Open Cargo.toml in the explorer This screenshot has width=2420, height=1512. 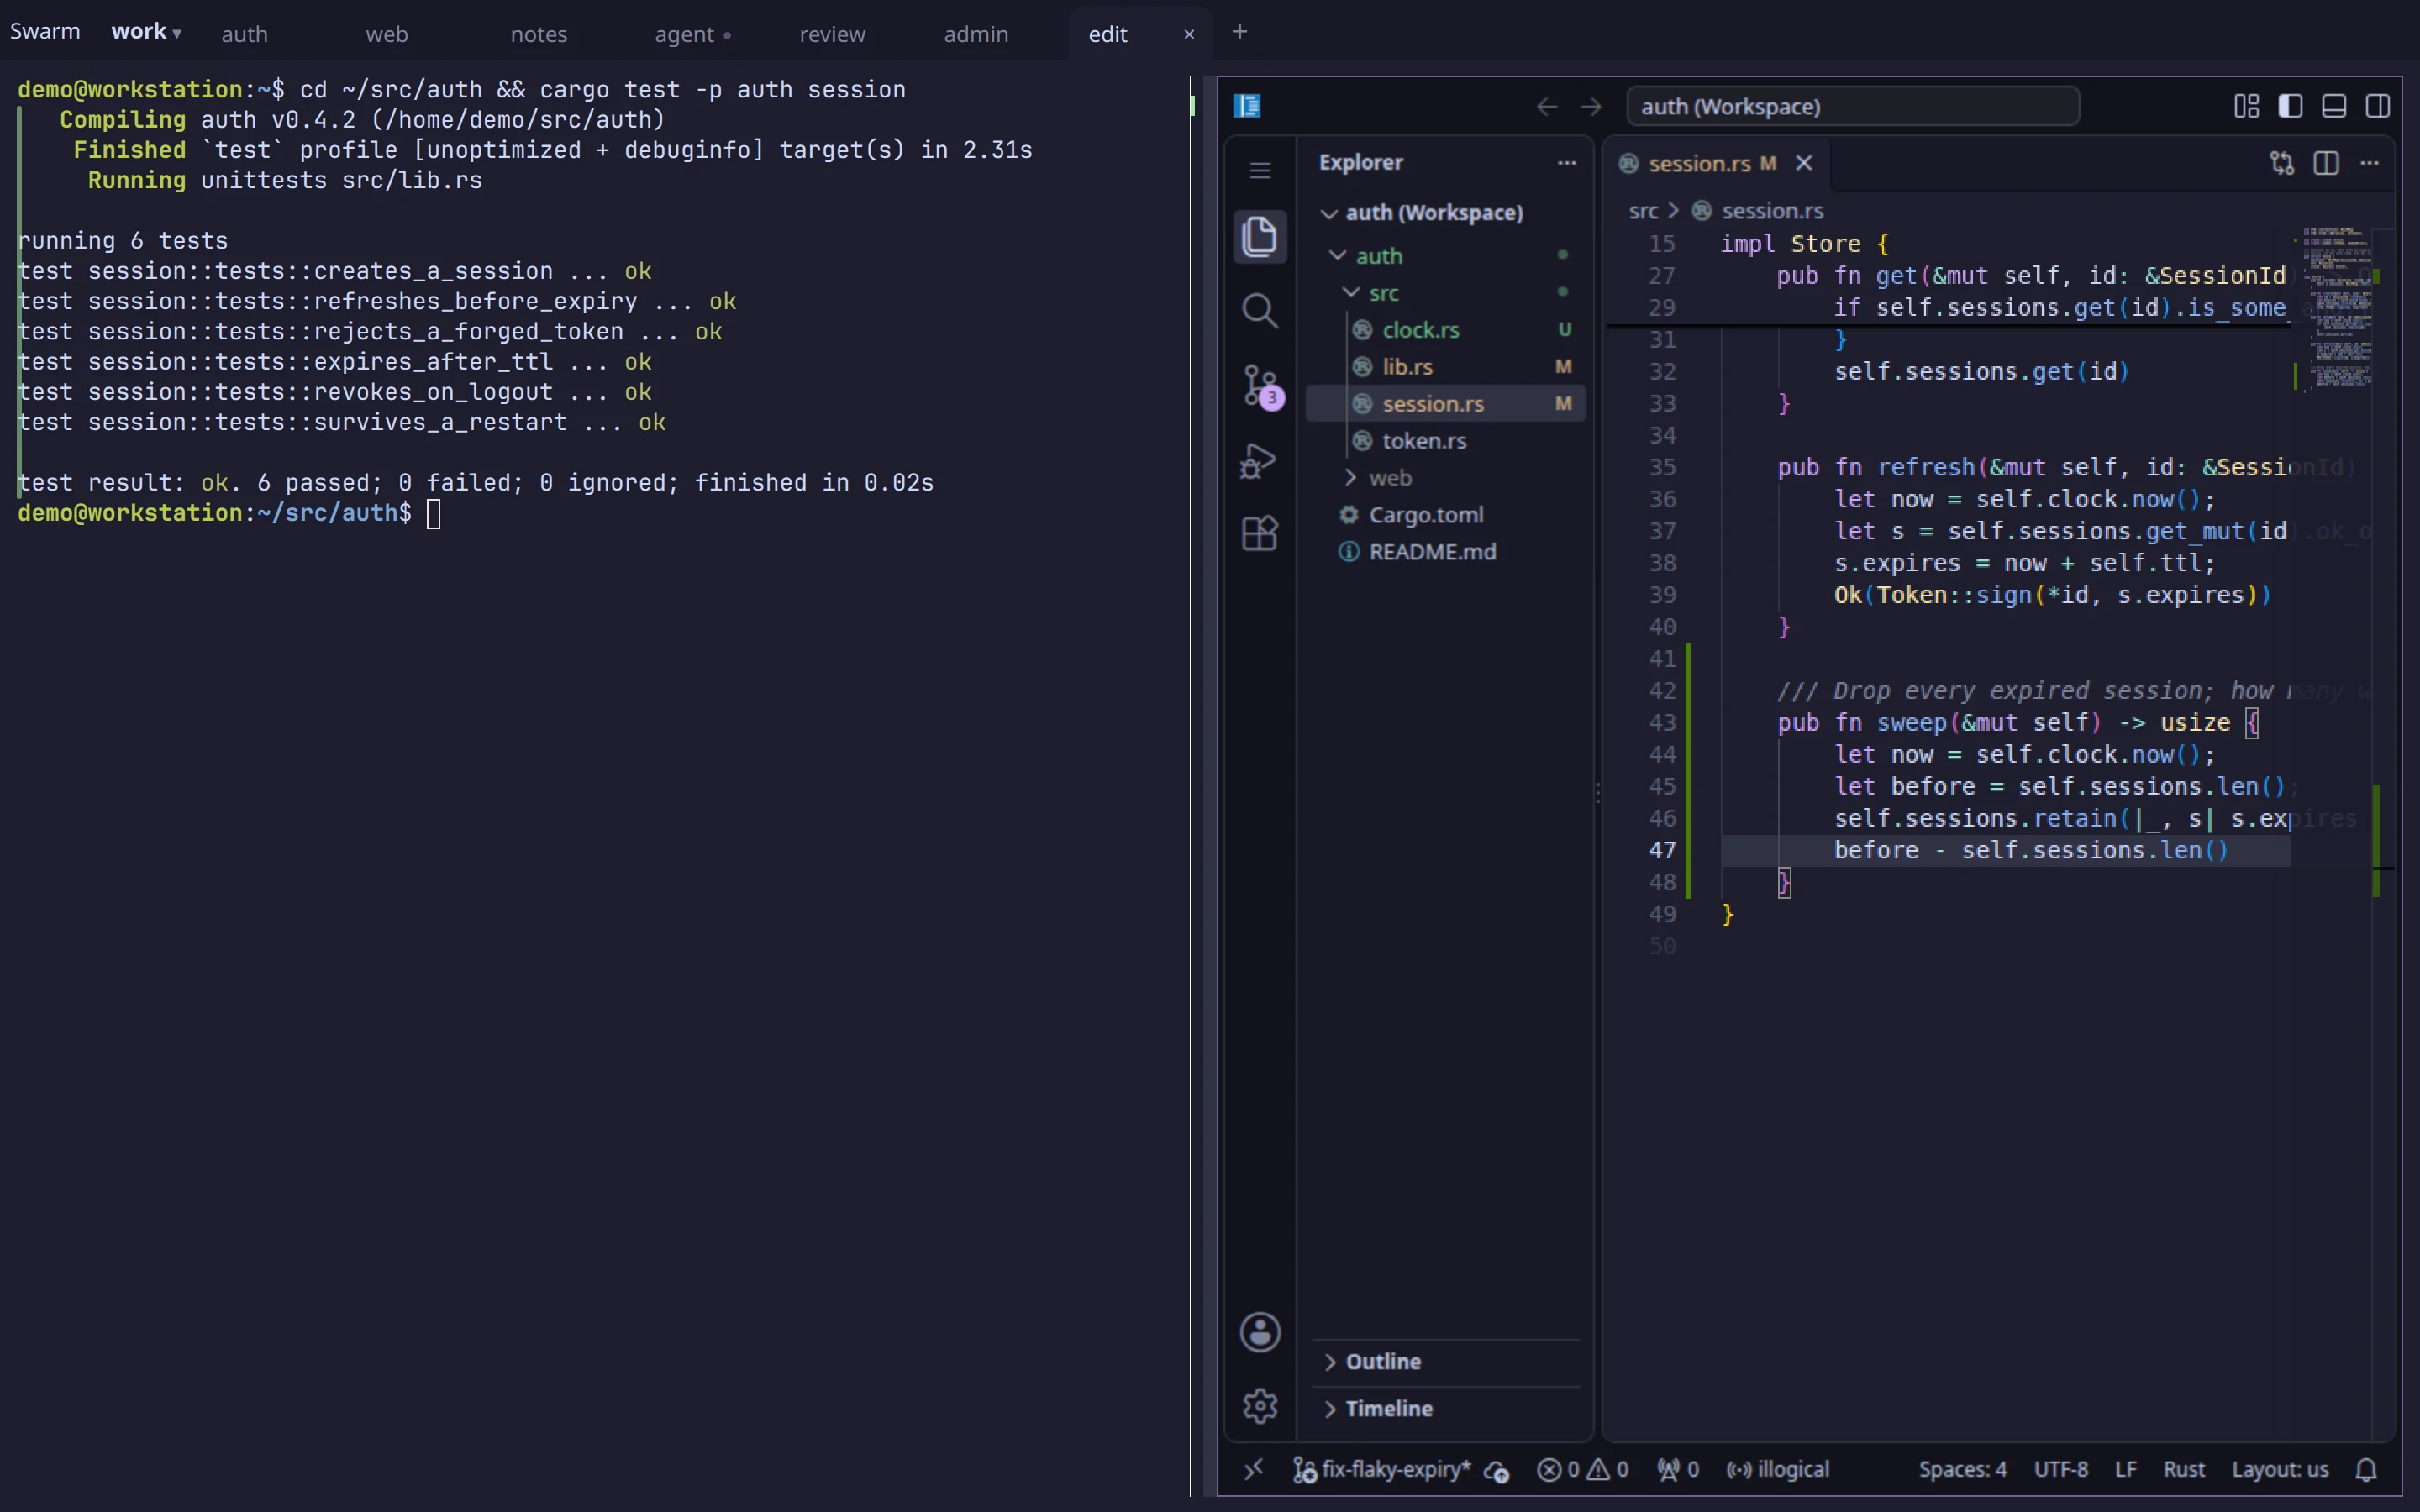pyautogui.click(x=1446, y=515)
